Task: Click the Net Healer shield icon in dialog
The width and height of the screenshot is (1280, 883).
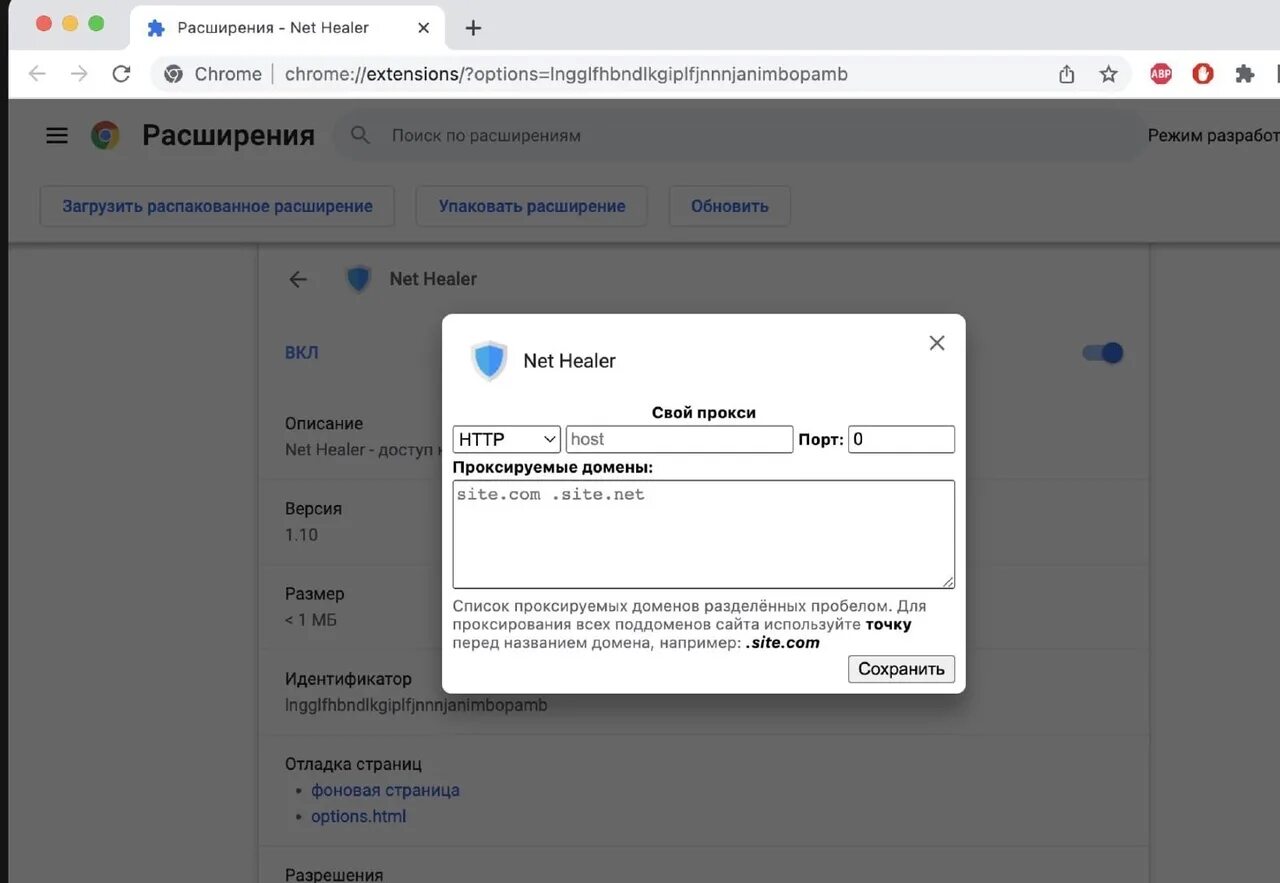Action: pyautogui.click(x=489, y=360)
